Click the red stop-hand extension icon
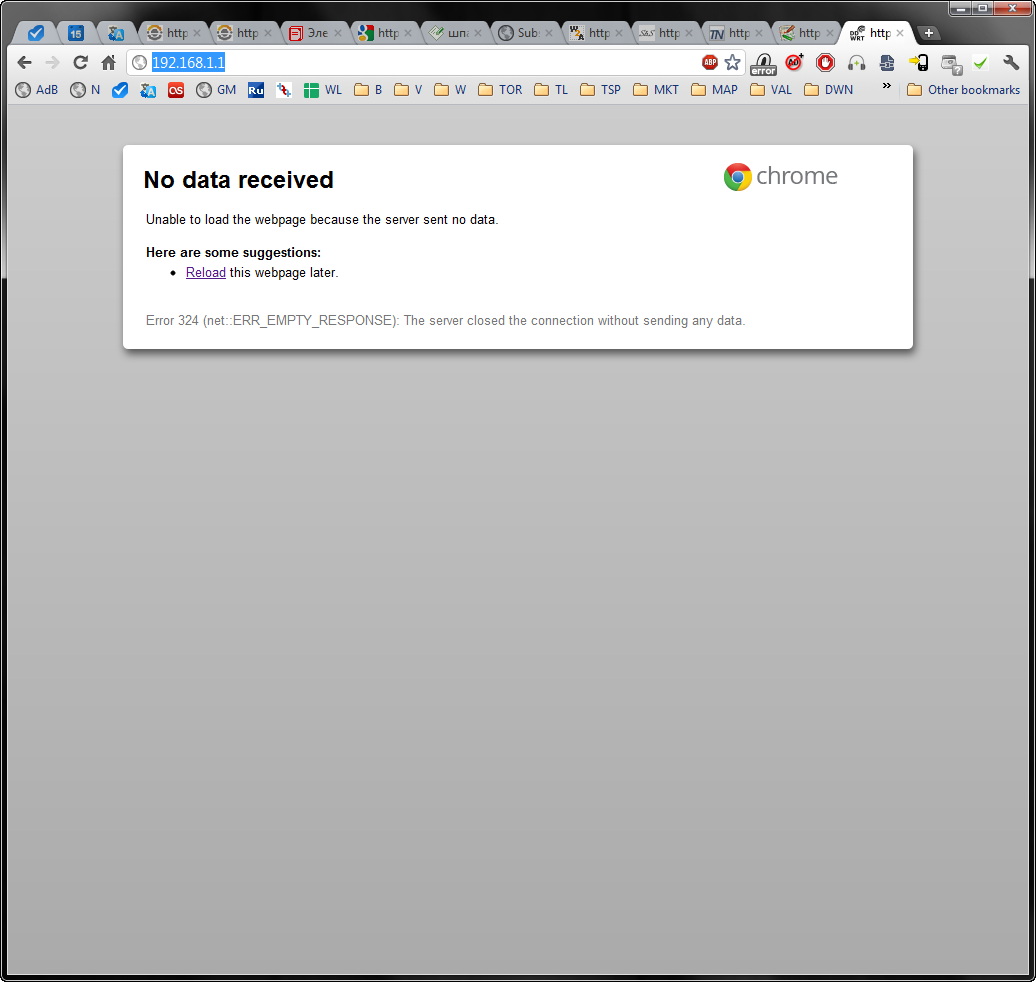Screen dimensions: 1036x982 825,62
